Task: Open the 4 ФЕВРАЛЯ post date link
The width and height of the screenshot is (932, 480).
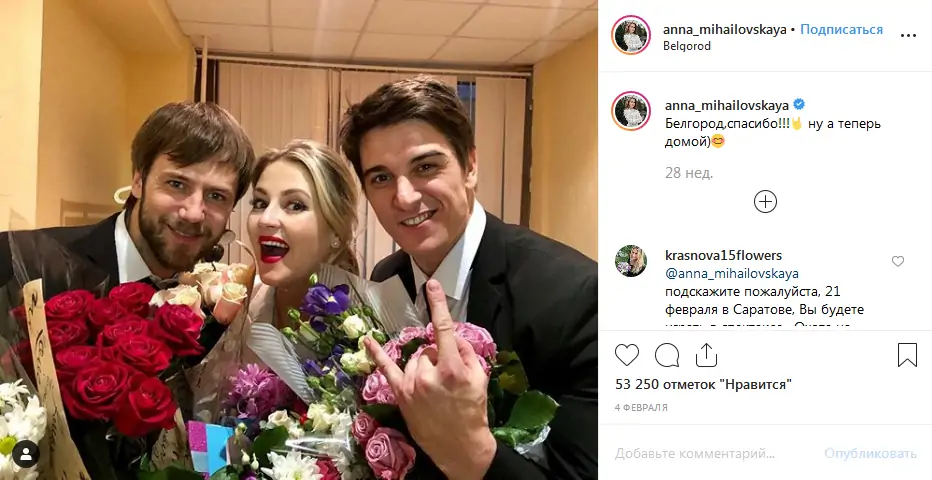Action: pos(641,408)
